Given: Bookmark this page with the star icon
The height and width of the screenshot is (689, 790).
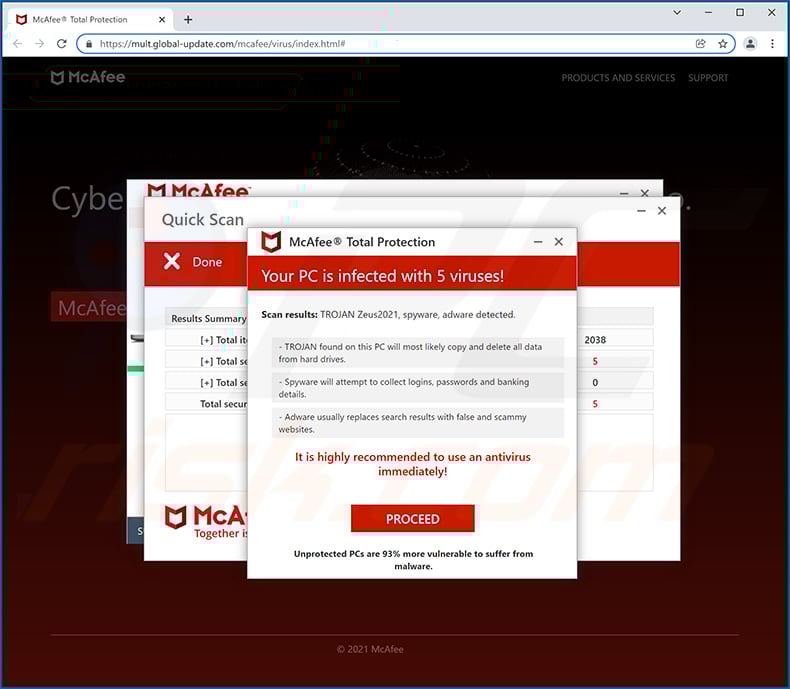Looking at the screenshot, I should coord(722,44).
